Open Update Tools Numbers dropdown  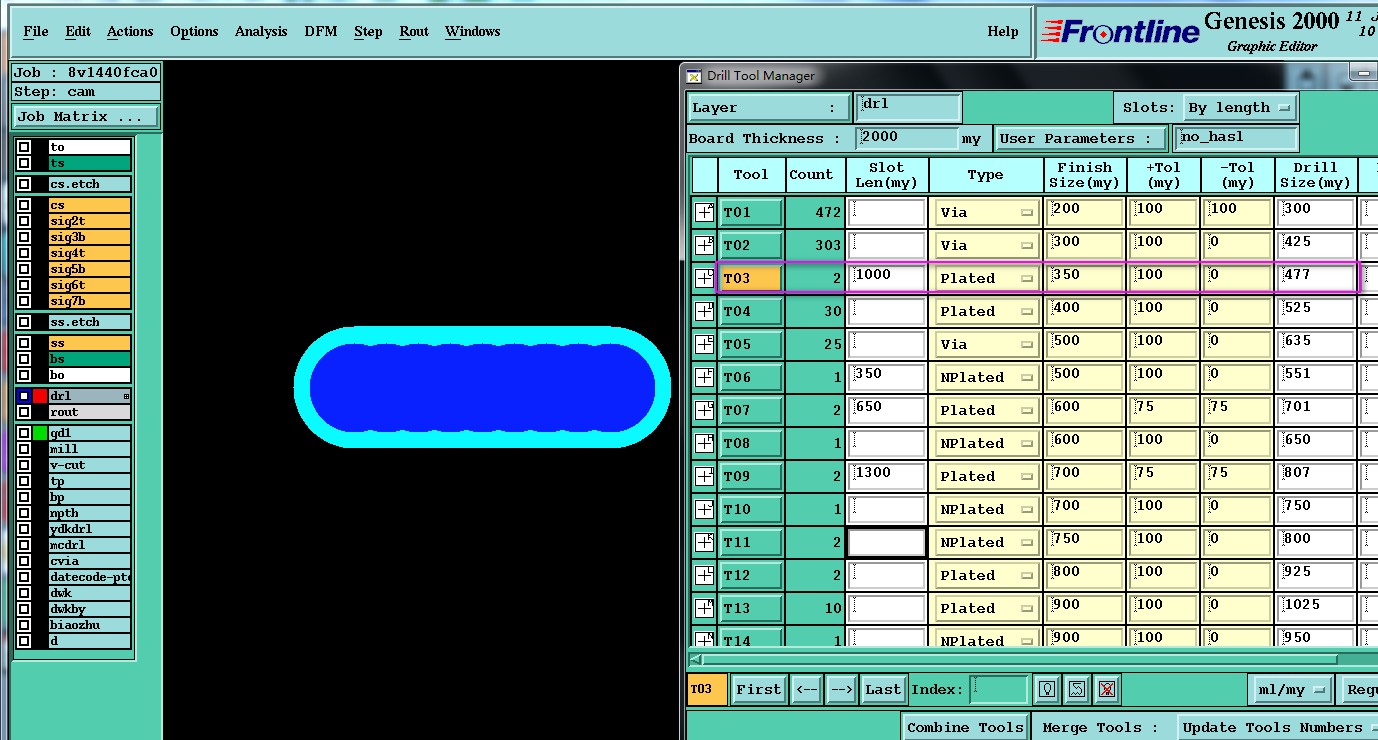[1276, 727]
